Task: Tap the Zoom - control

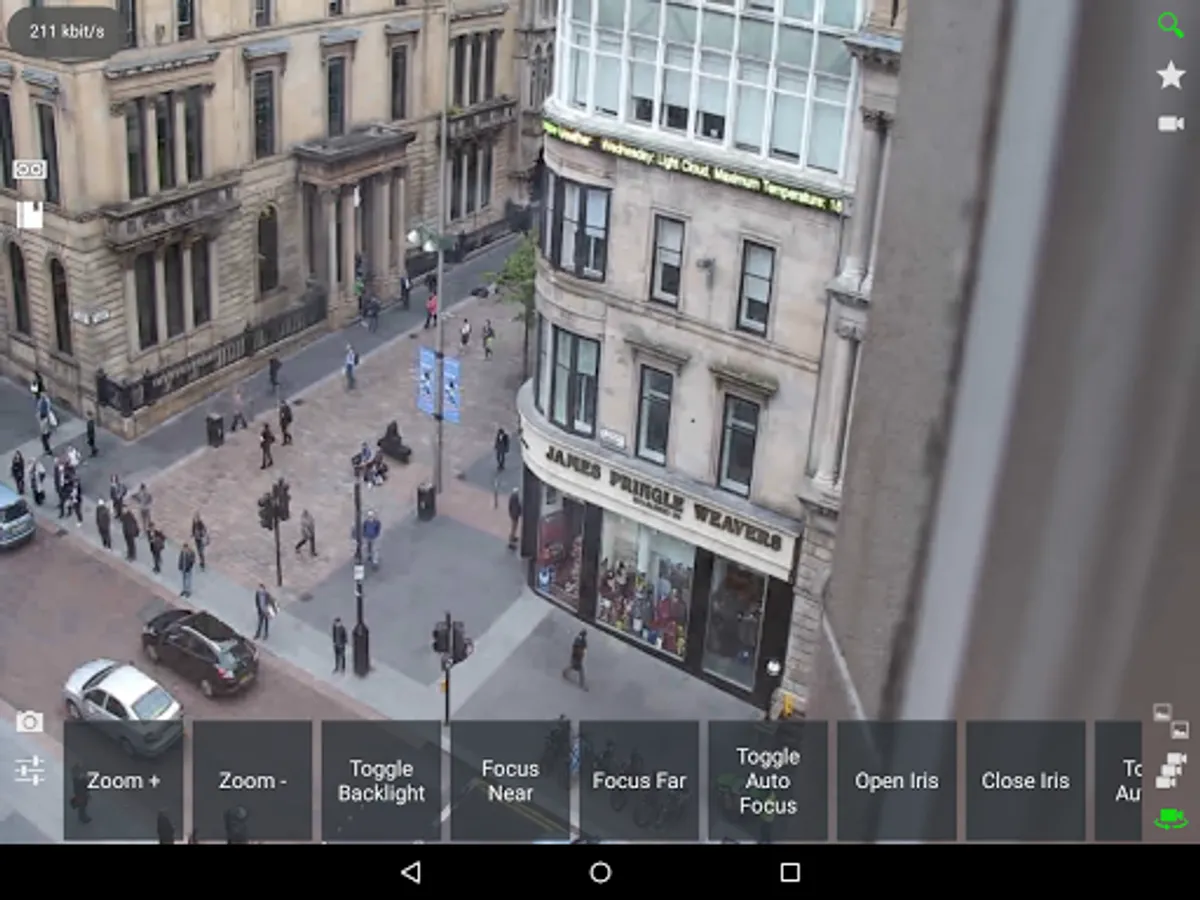Action: pos(252,781)
